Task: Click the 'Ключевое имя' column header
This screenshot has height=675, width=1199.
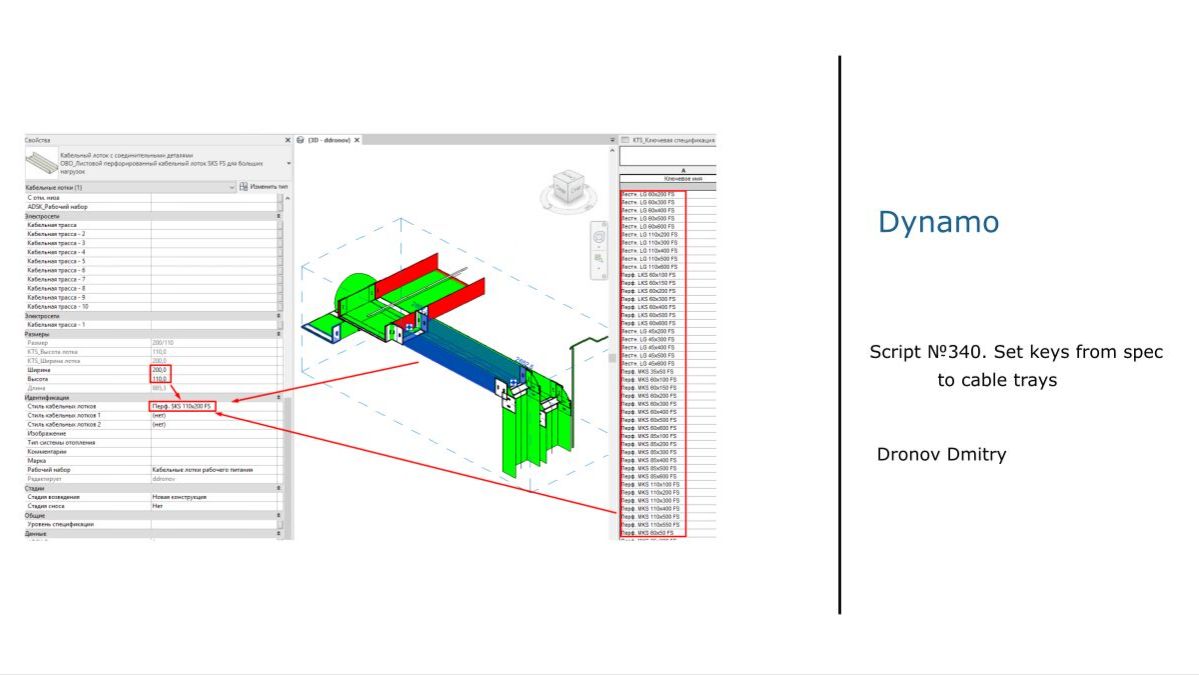Action: point(683,179)
